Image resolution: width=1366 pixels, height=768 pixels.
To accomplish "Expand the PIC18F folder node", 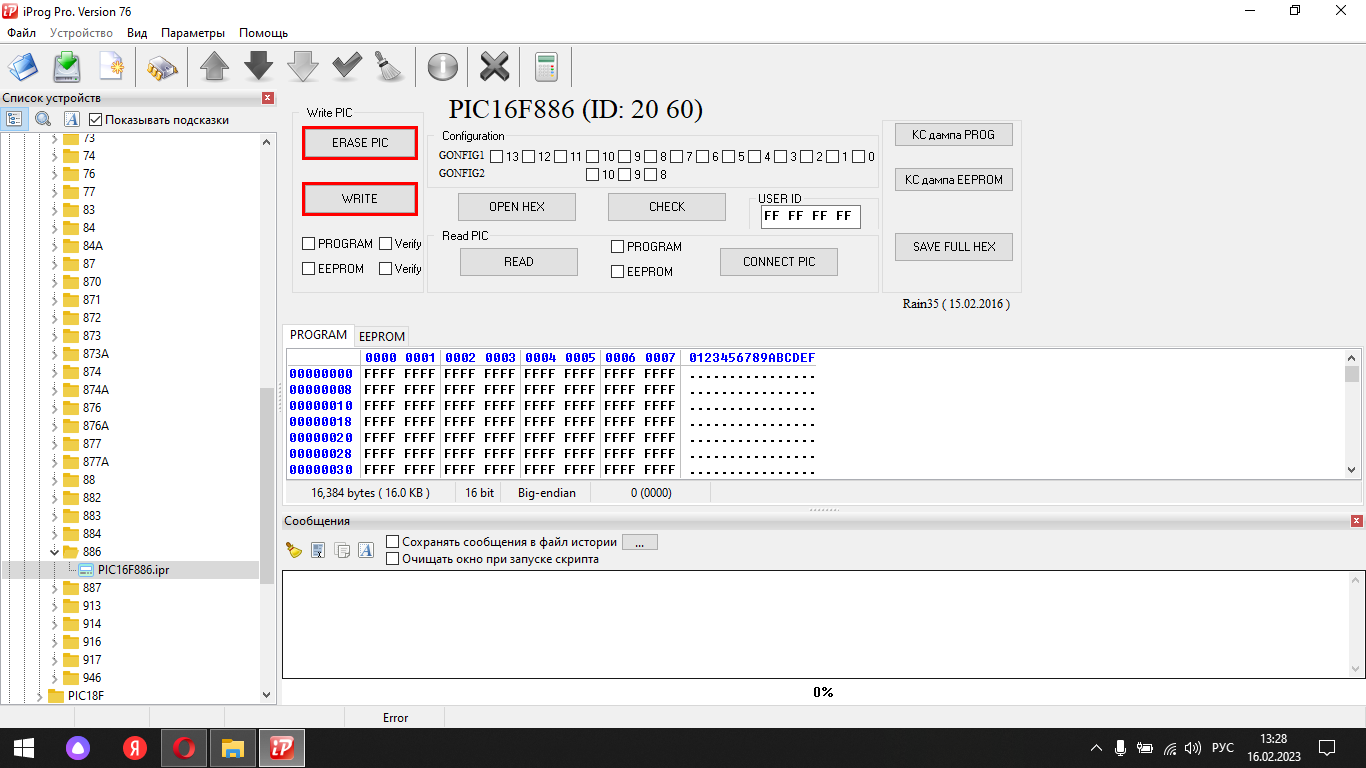I will coord(39,696).
